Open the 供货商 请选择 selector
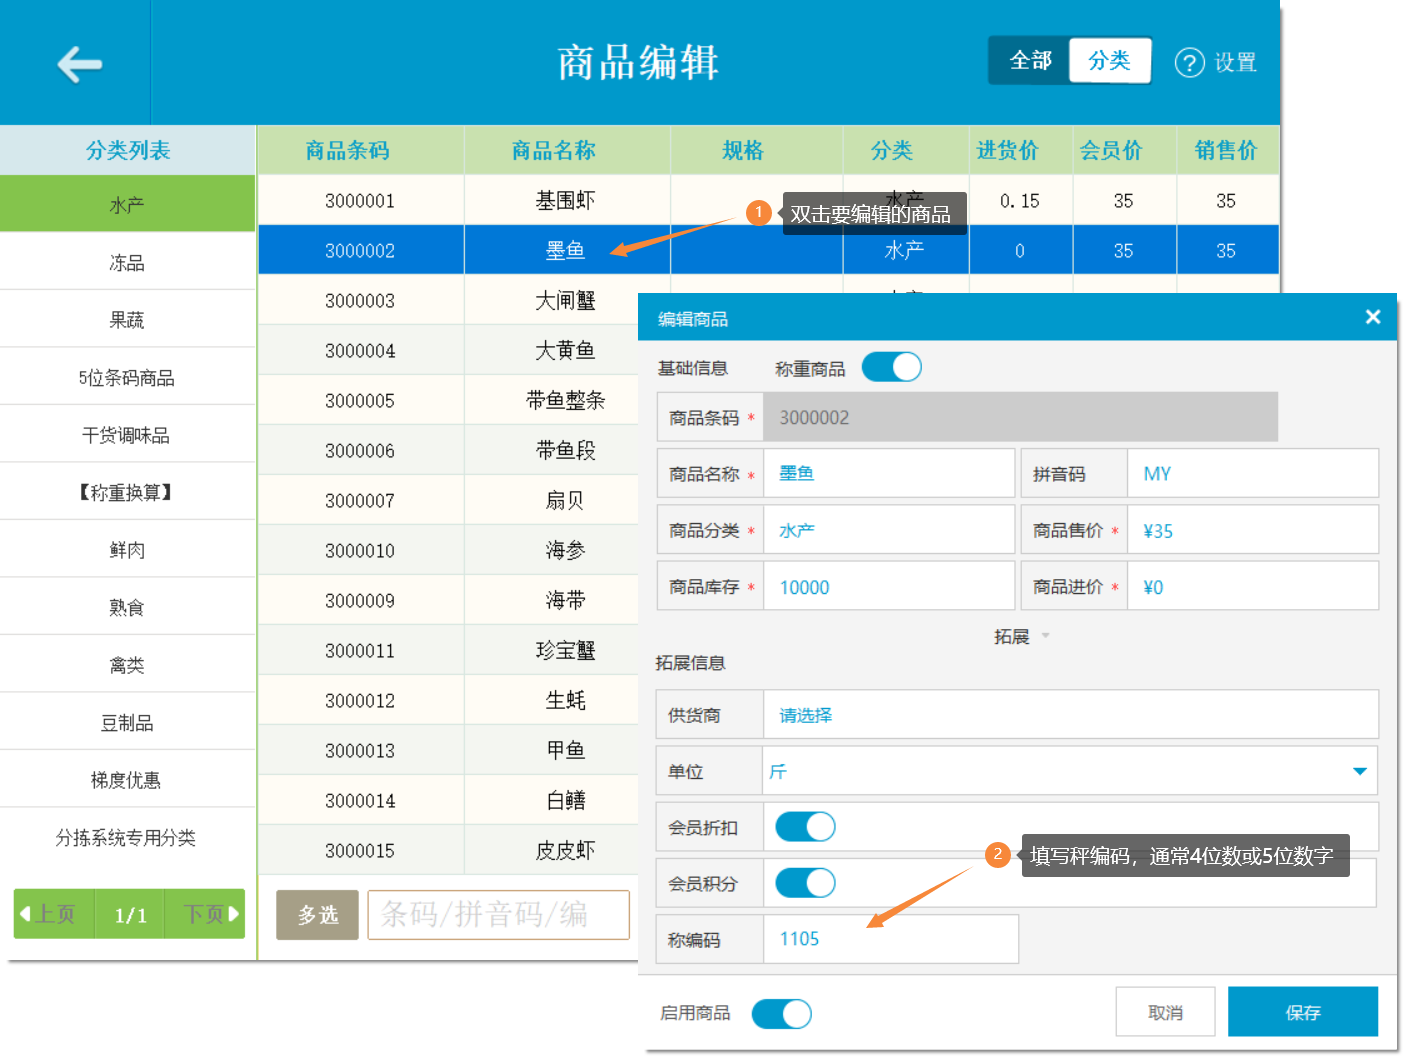Viewport: 1408px width, 1062px height. (x=1070, y=715)
